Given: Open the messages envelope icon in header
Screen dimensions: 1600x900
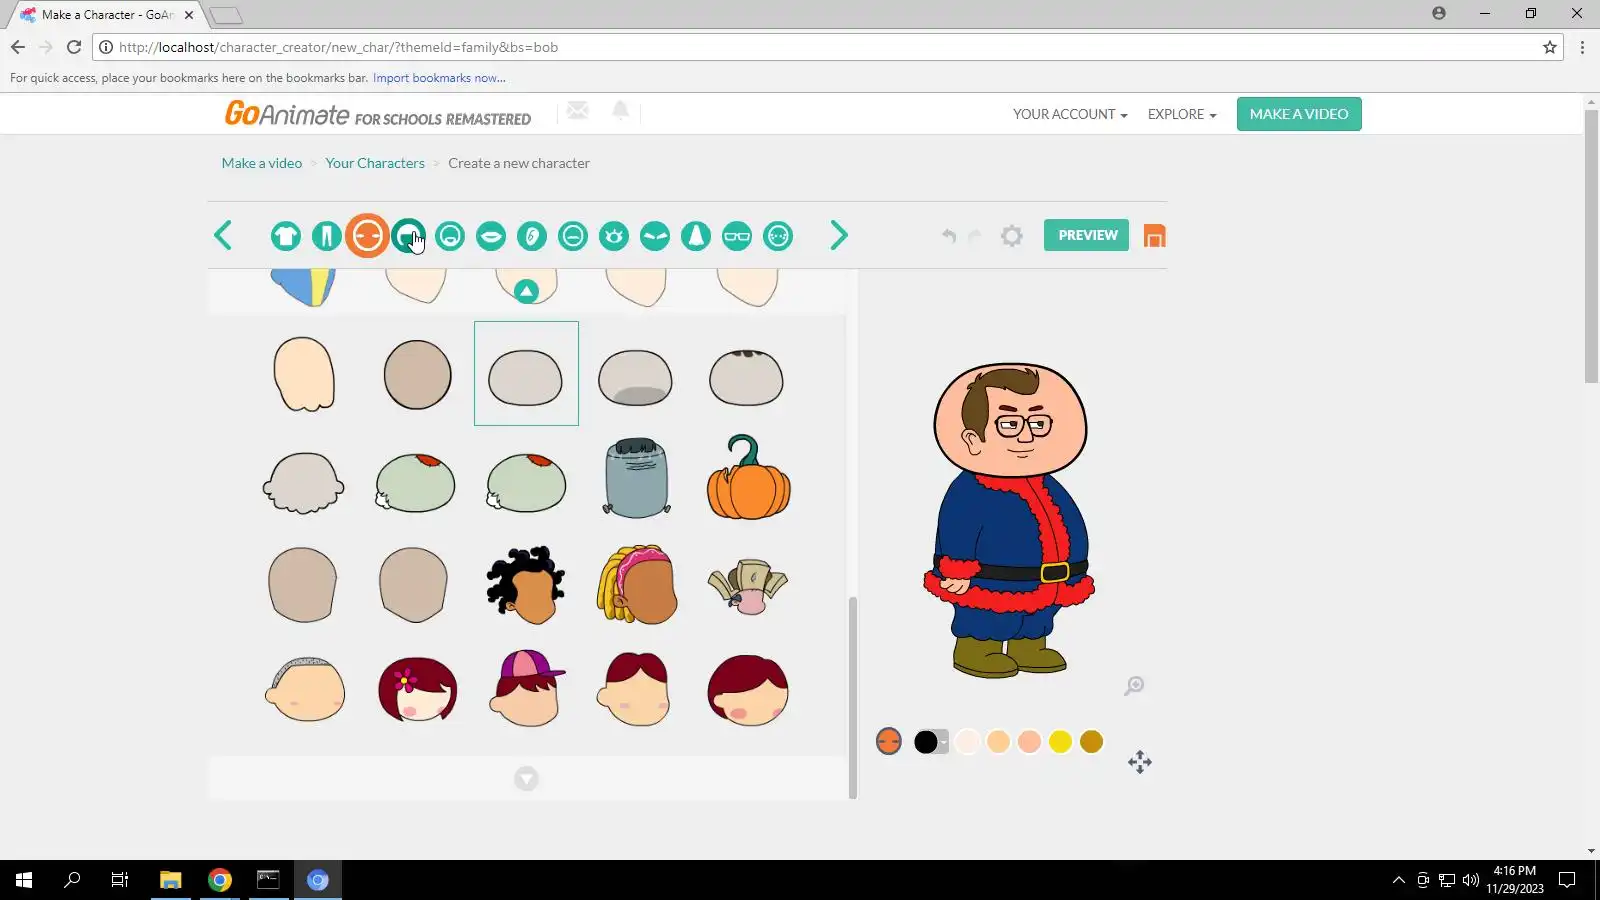Looking at the screenshot, I should [x=578, y=110].
